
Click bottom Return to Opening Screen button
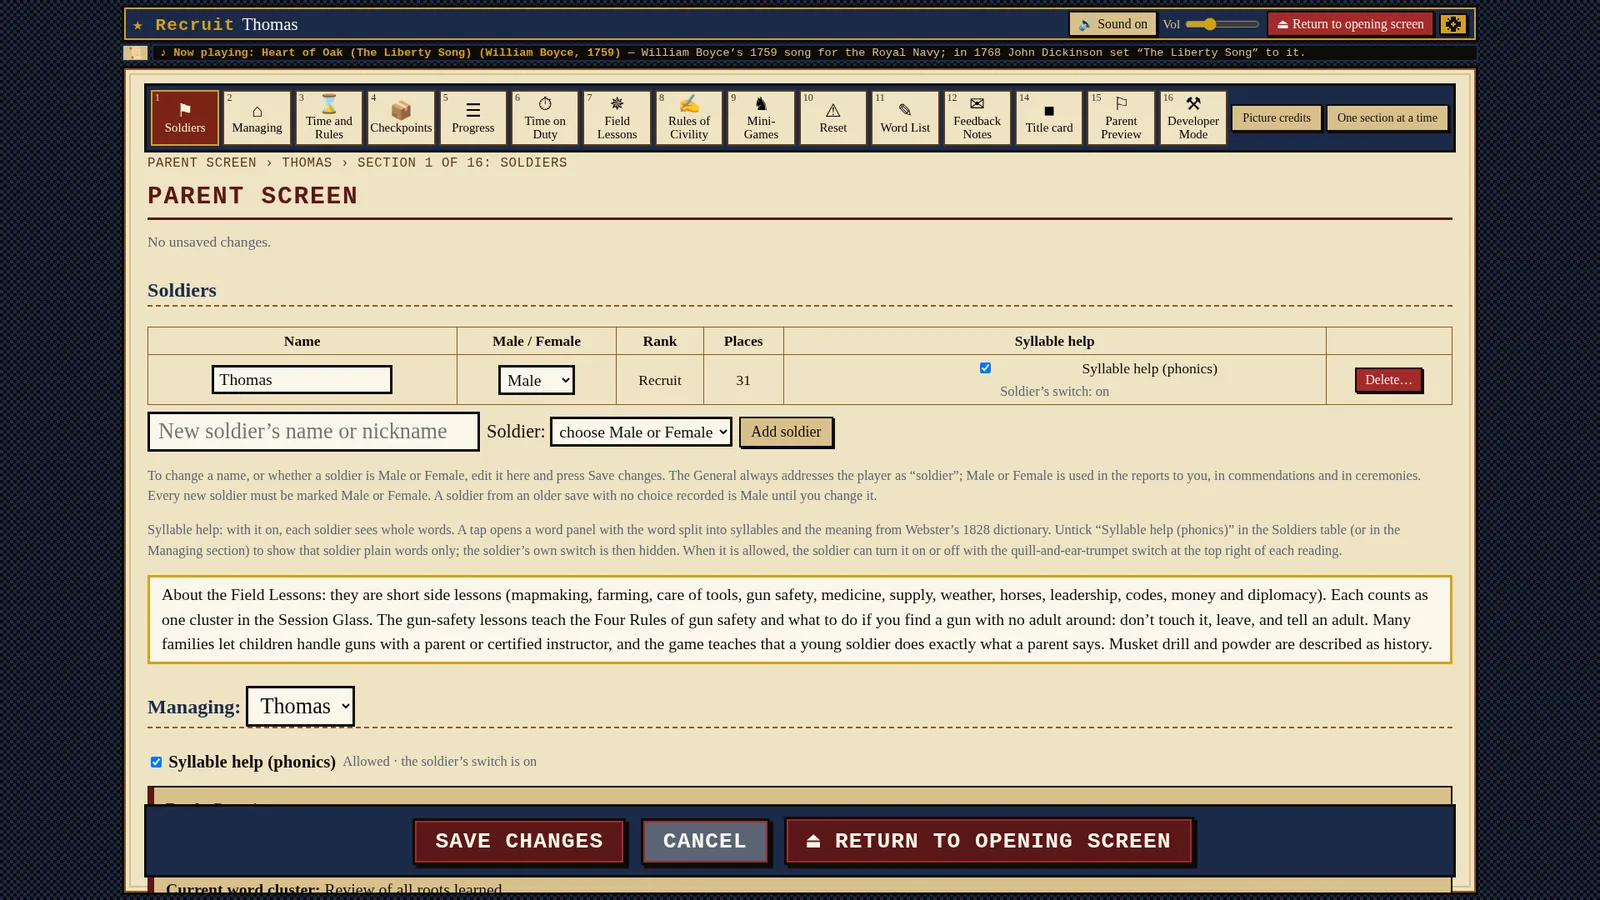(x=989, y=841)
